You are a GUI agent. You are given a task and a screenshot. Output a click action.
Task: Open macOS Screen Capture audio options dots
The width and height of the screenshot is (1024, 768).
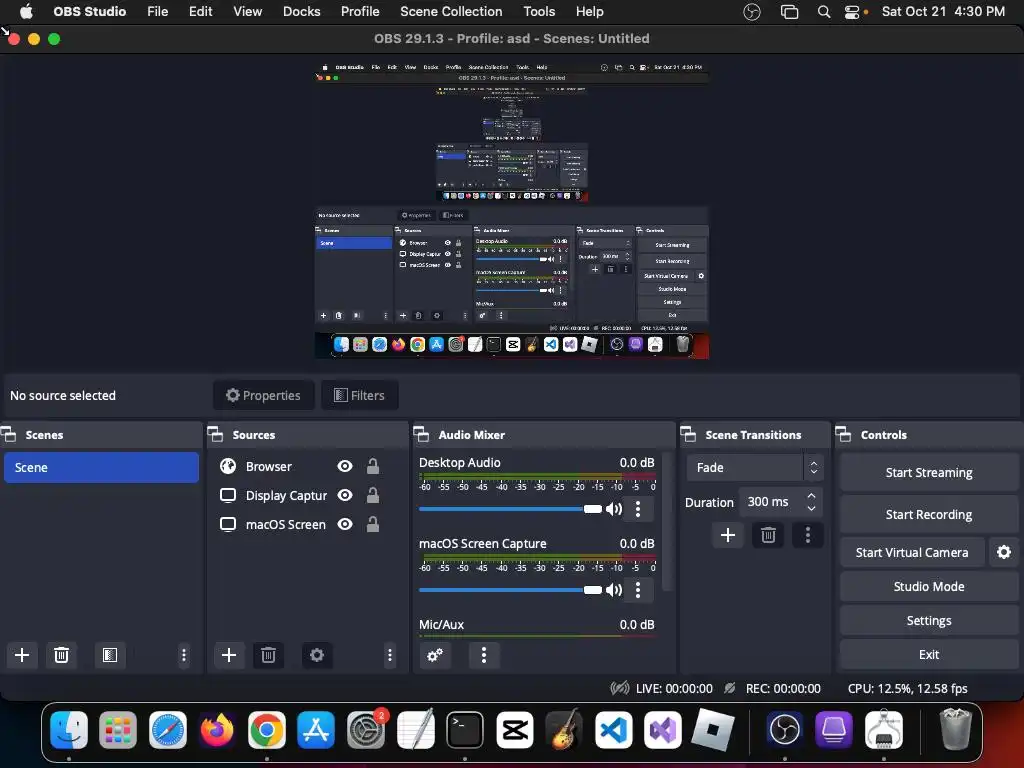click(x=638, y=590)
